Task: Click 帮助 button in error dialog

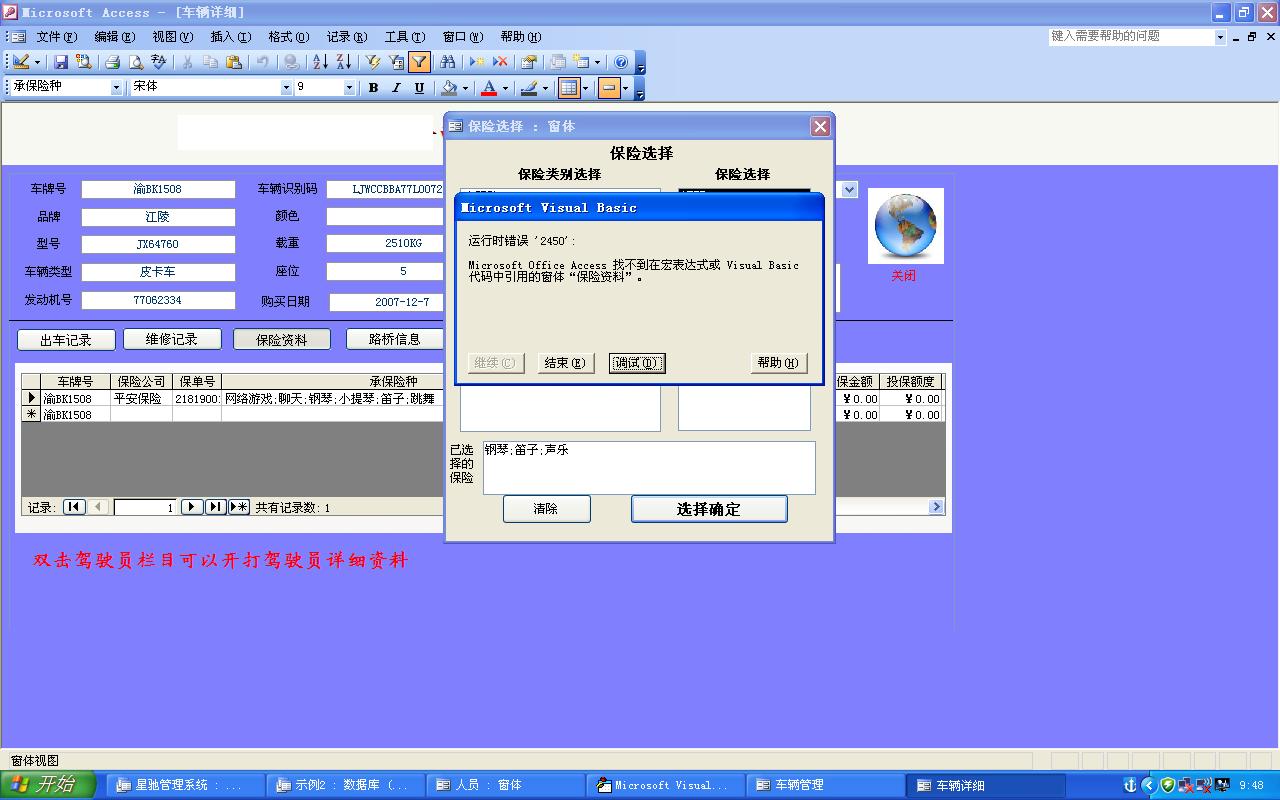Action: click(x=778, y=363)
